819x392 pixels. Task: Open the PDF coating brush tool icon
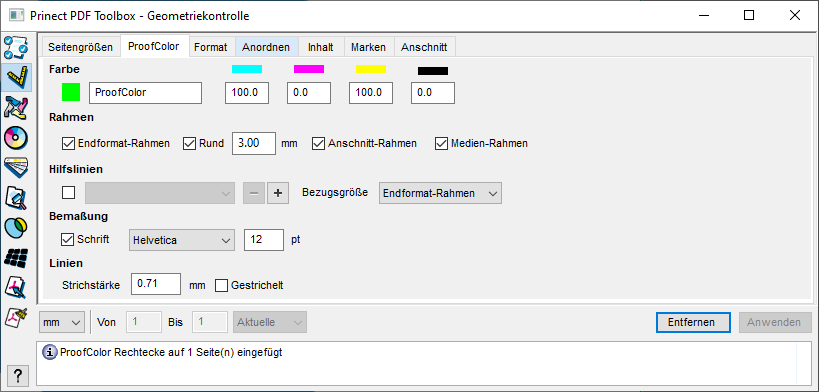16,317
